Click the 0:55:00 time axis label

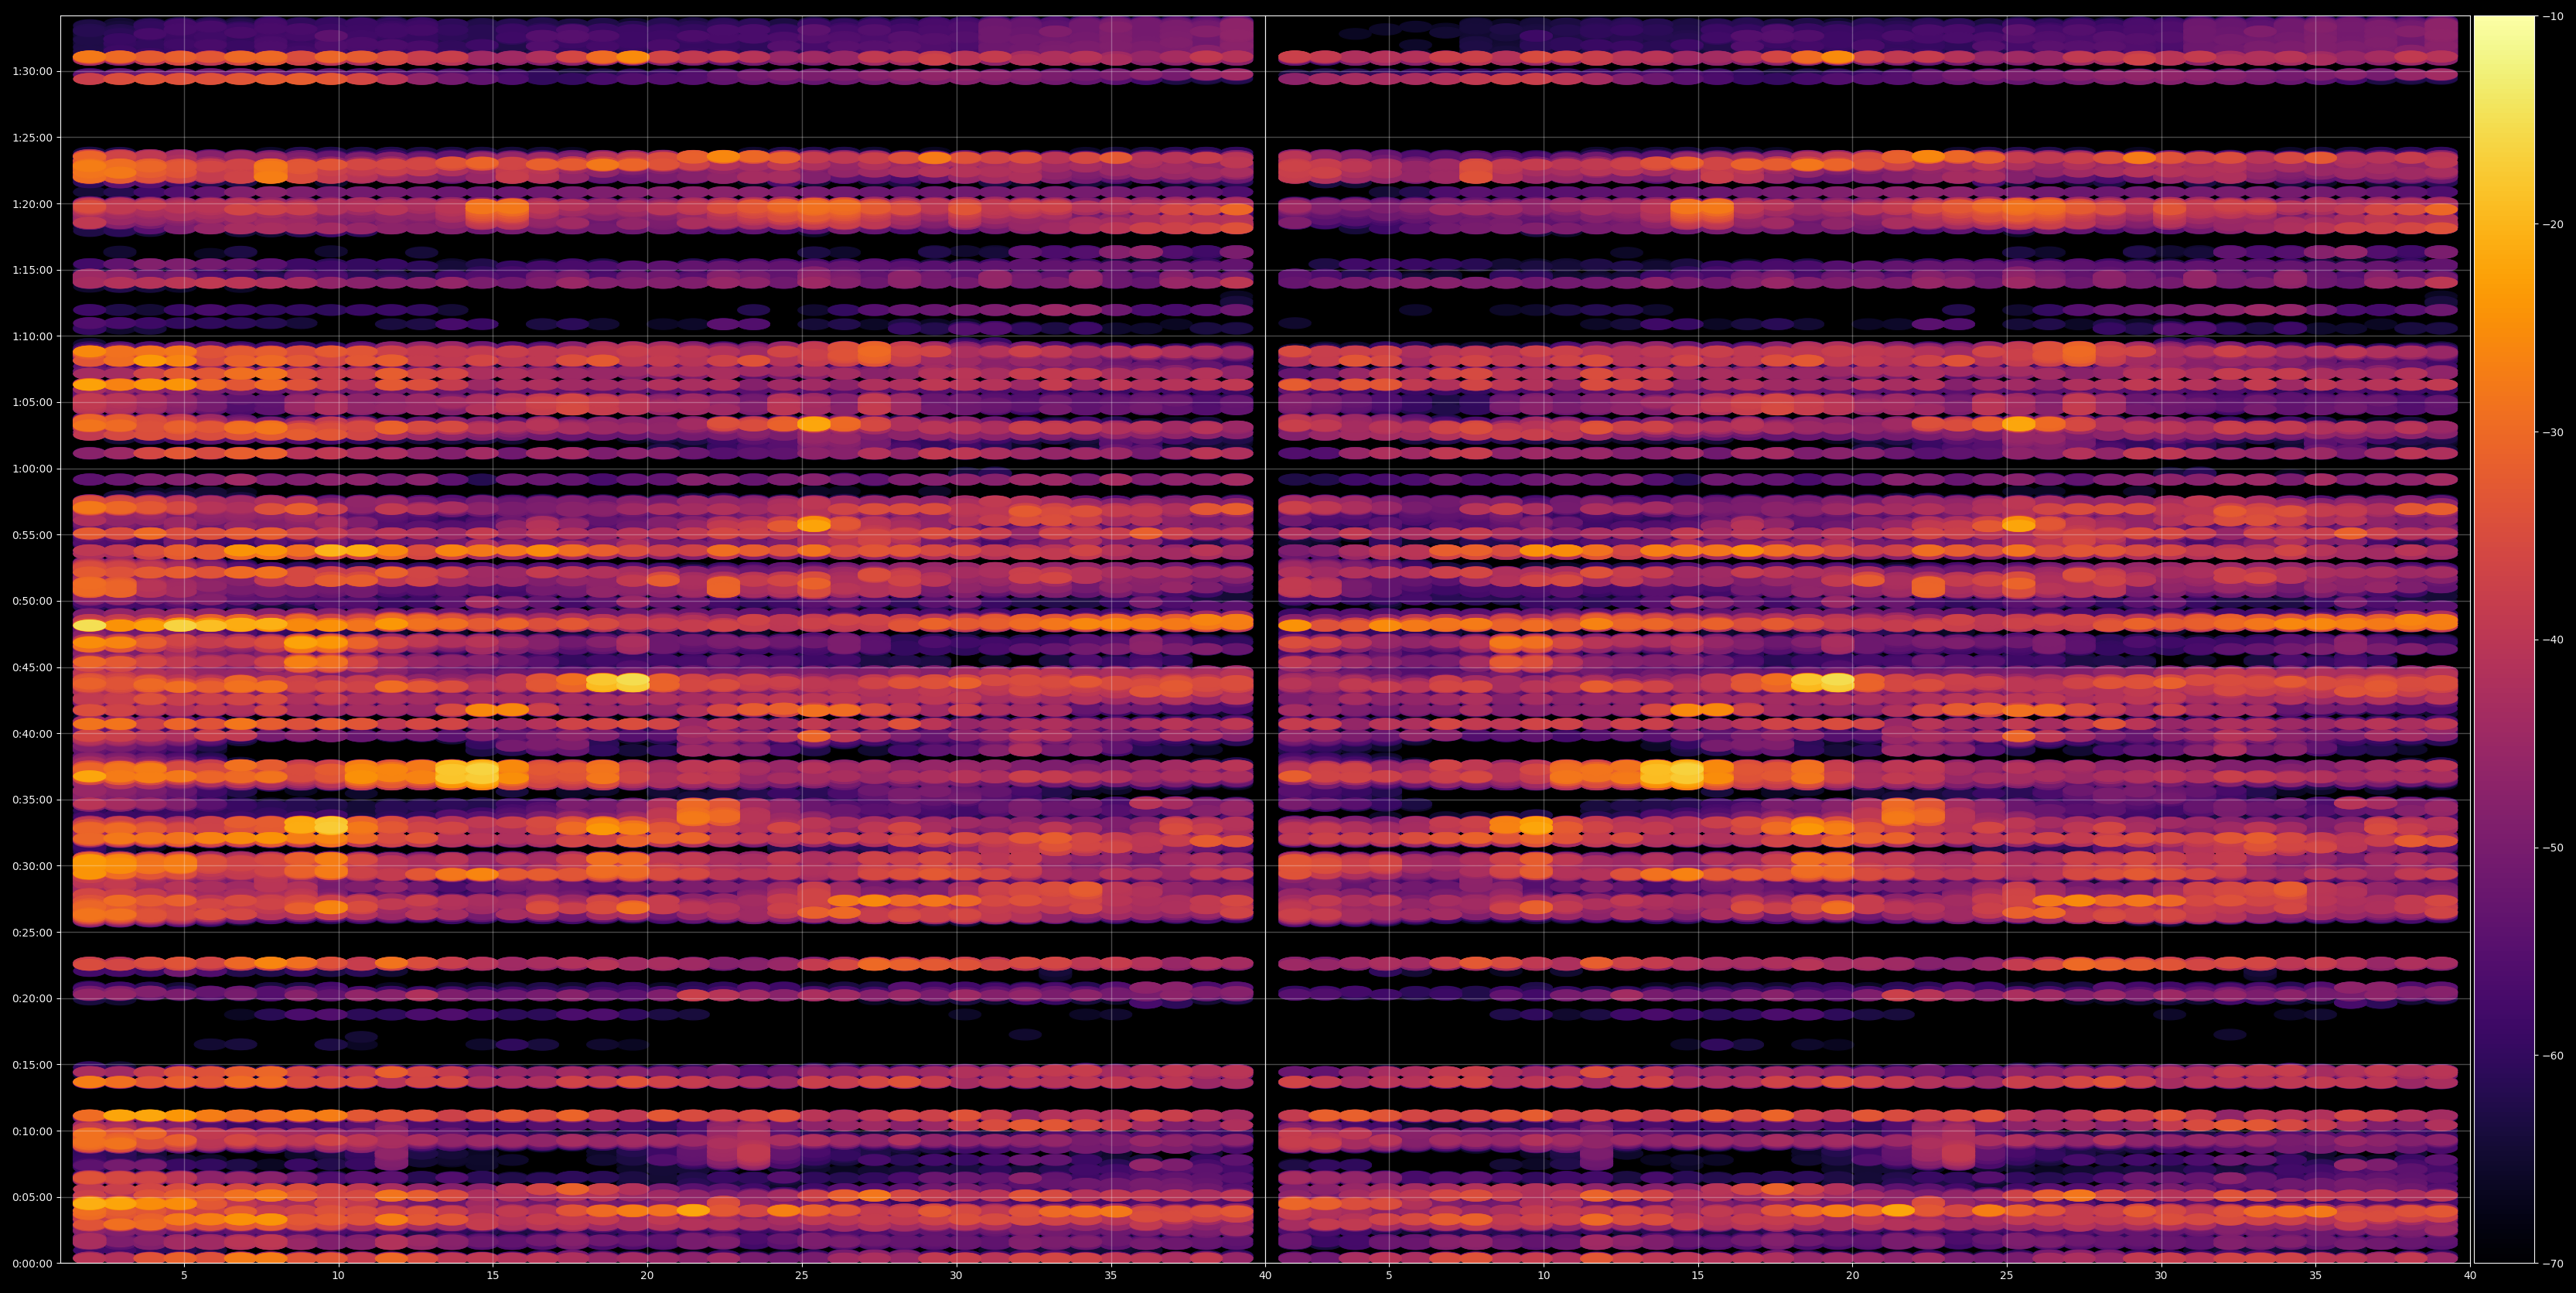(x=32, y=535)
